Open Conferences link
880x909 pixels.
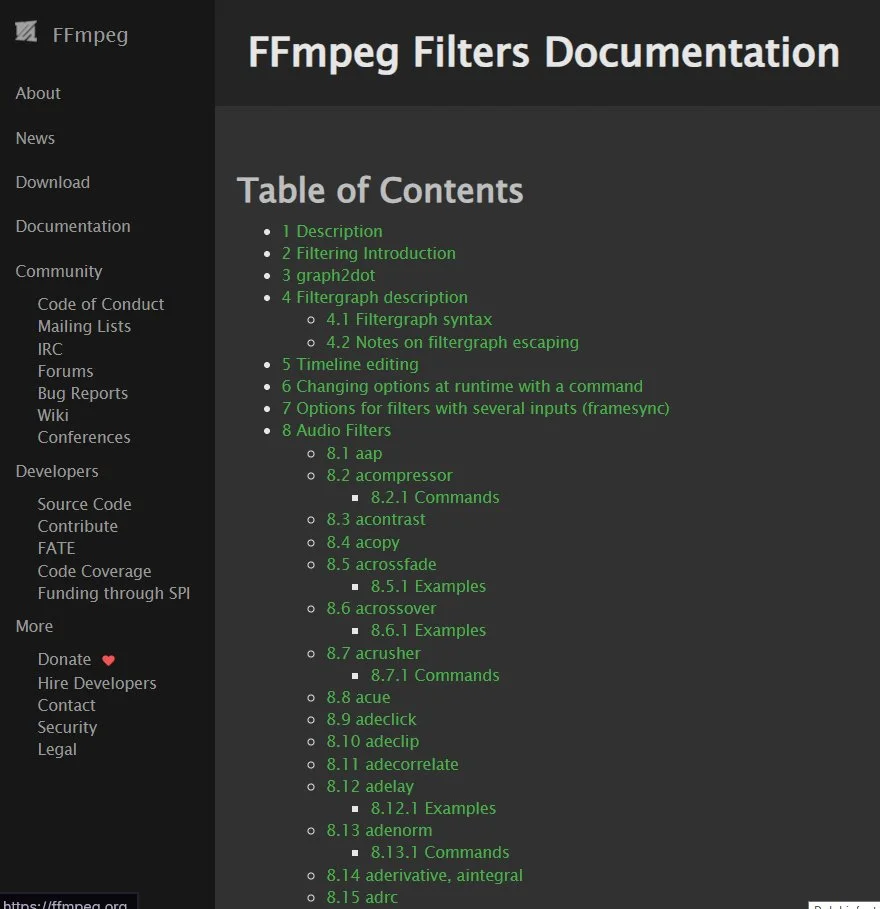(84, 437)
